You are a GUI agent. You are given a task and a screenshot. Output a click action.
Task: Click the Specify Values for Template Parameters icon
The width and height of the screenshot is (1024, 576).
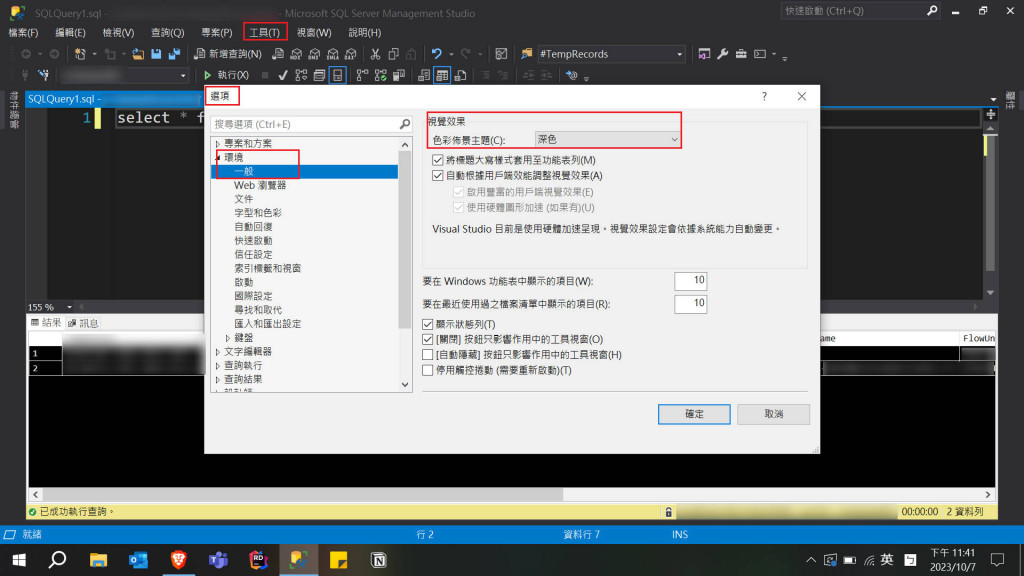click(x=571, y=75)
